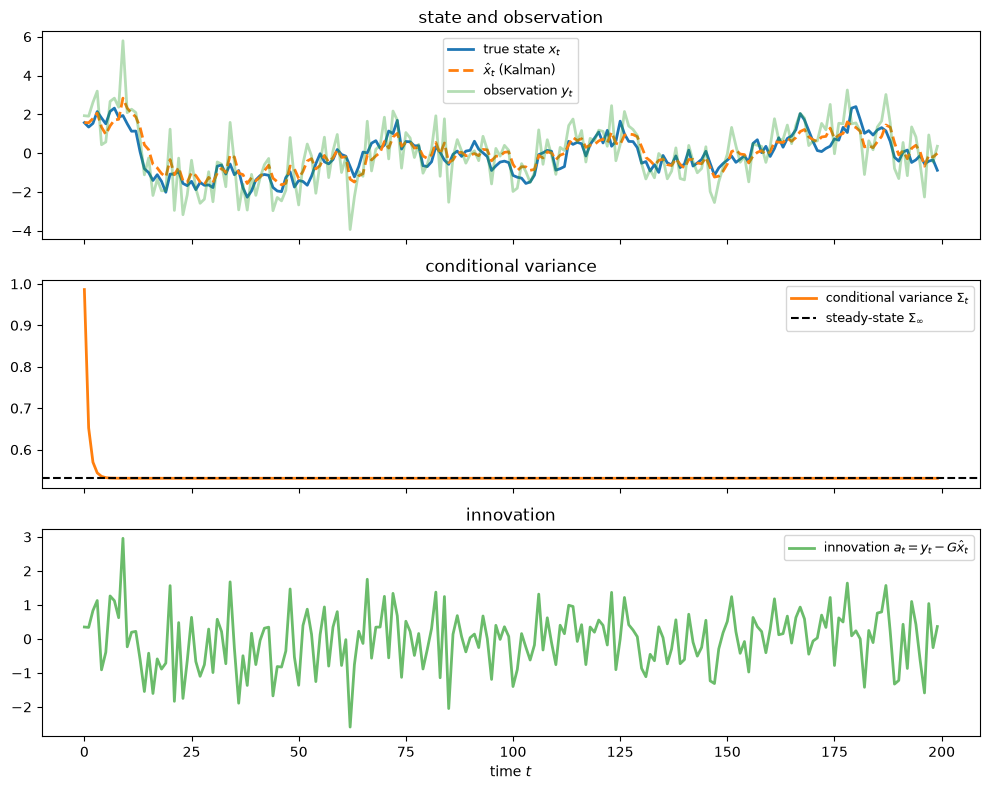Image resolution: width=989 pixels, height=790 pixels.
Task: Click x-axis tick label "150"
Action: coord(727,752)
